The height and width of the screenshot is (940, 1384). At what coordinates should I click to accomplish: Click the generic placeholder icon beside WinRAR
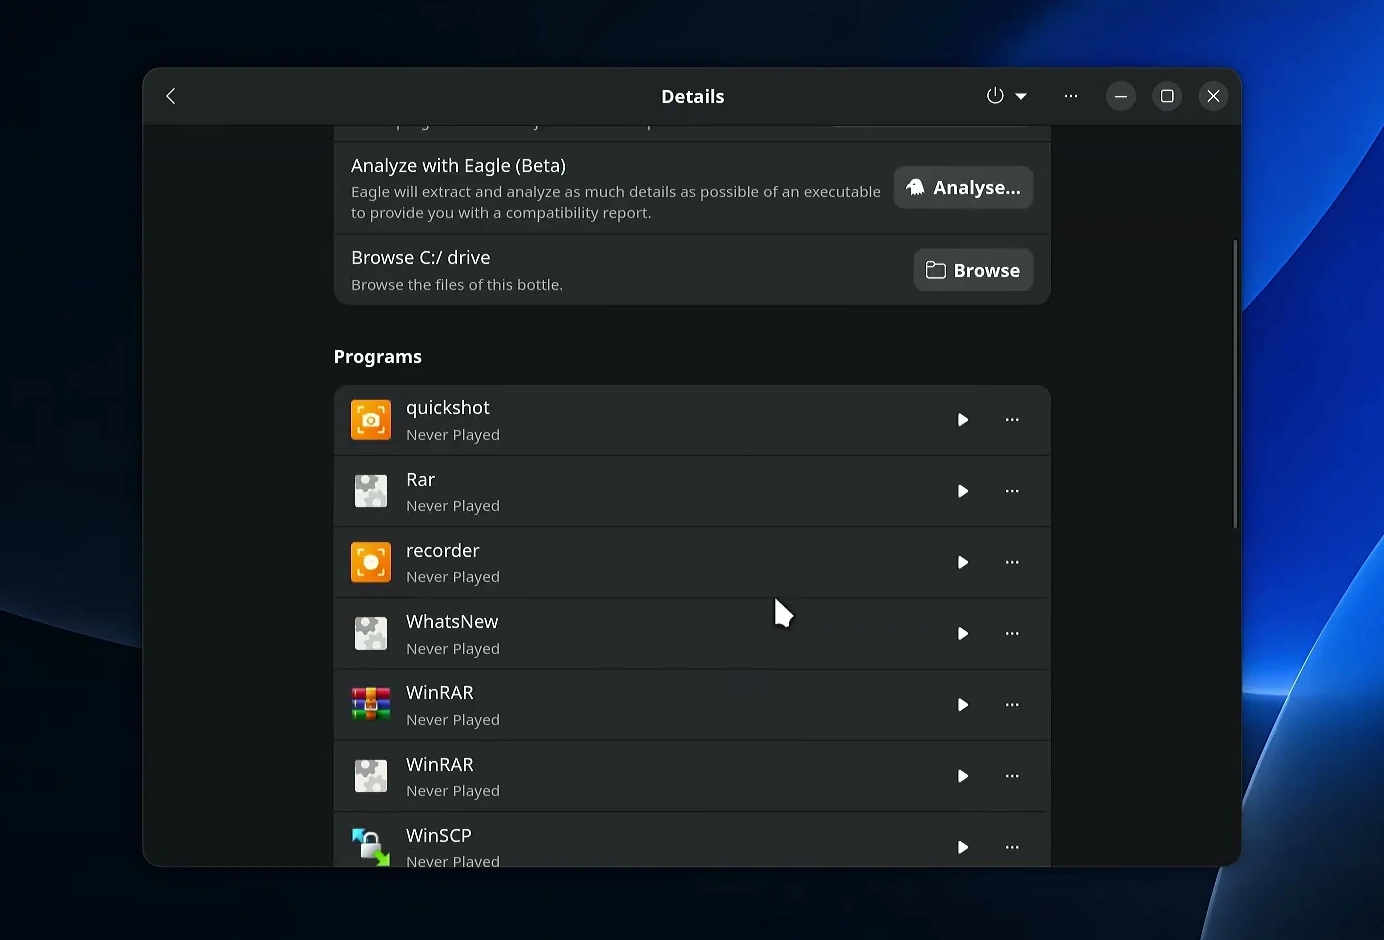(x=371, y=776)
